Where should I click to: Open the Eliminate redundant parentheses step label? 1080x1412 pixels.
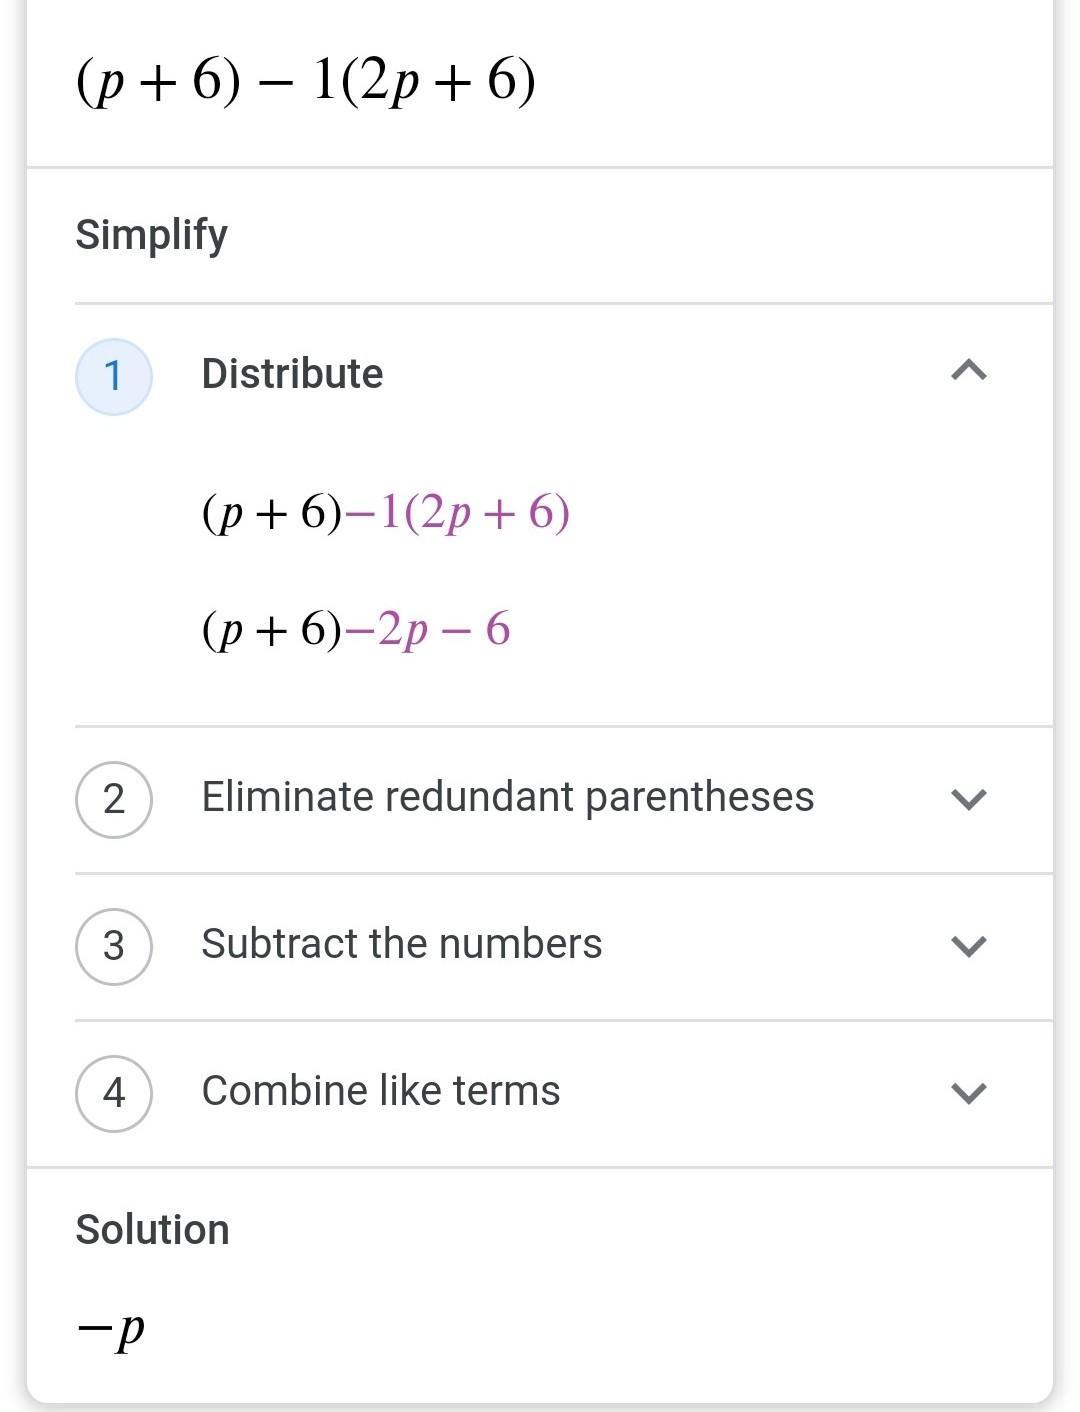(507, 797)
